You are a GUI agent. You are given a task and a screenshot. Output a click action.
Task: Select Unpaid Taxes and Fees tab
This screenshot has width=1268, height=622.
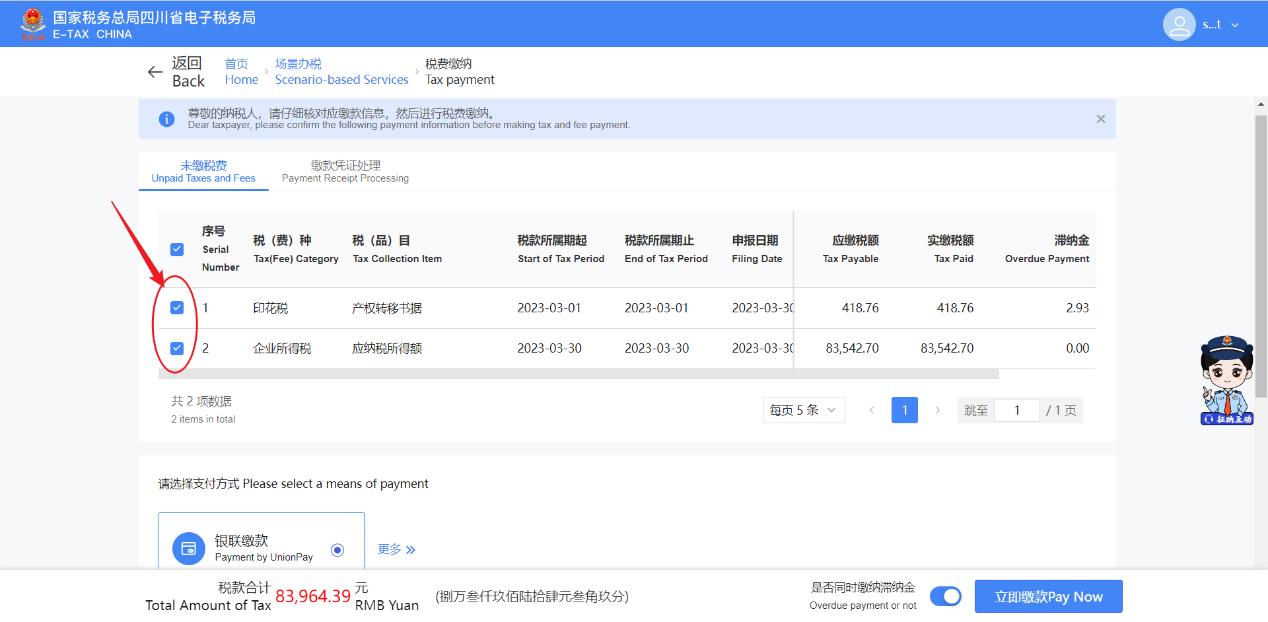pyautogui.click(x=203, y=171)
